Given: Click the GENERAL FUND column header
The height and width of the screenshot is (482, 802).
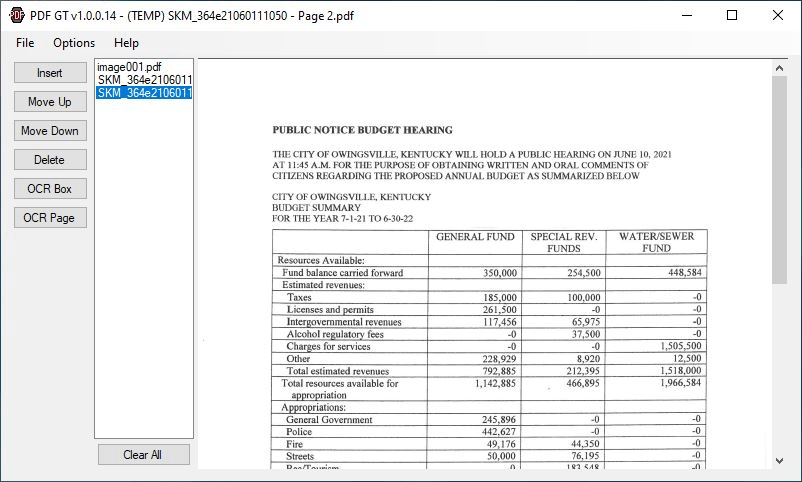Looking at the screenshot, I should click(475, 236).
